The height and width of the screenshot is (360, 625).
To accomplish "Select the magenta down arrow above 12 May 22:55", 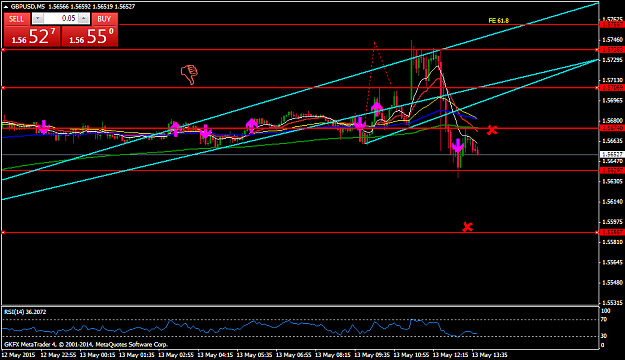I will coord(44,127).
